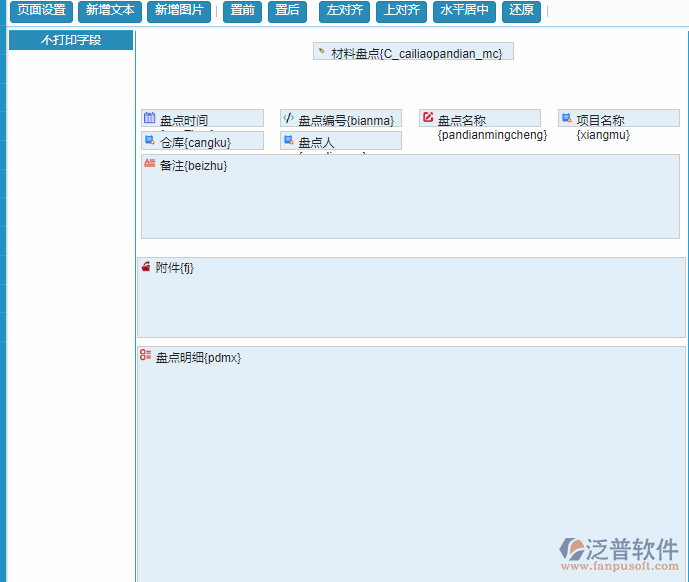Click the lookup icon for 项目名称
The height and width of the screenshot is (582, 689).
click(x=567, y=117)
